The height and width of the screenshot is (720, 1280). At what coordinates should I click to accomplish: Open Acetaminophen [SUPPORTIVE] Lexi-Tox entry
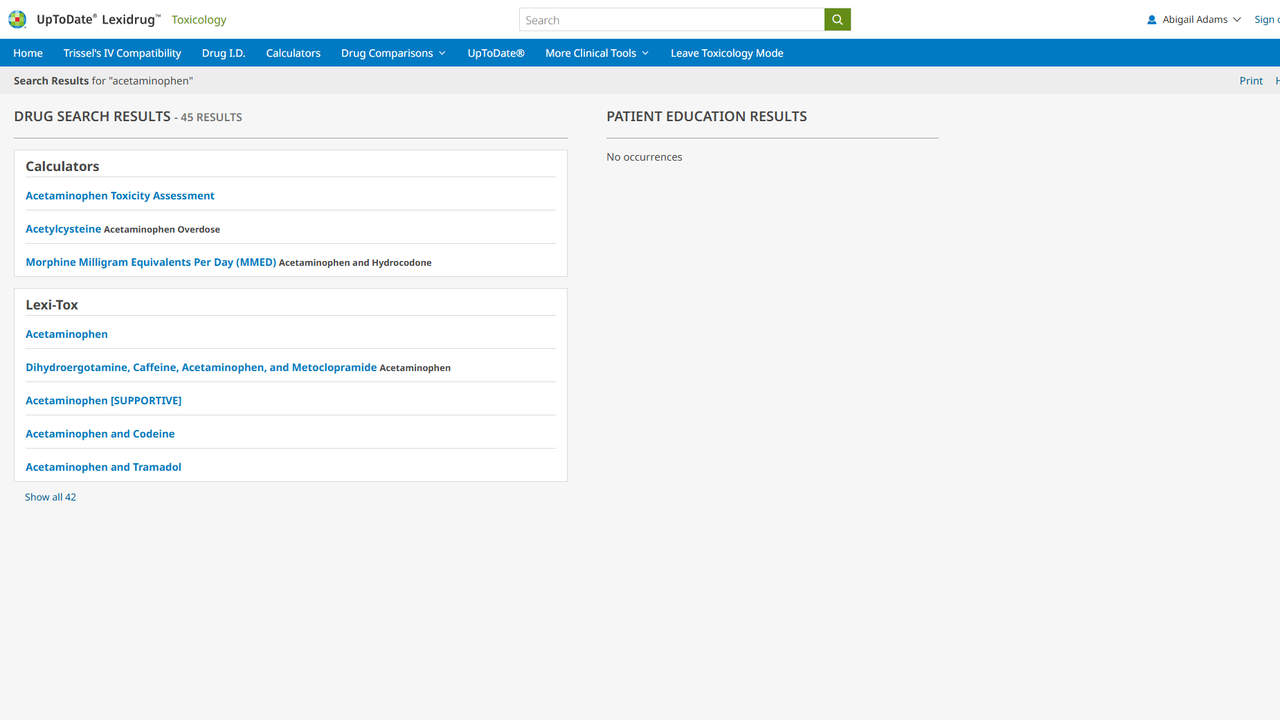[103, 400]
